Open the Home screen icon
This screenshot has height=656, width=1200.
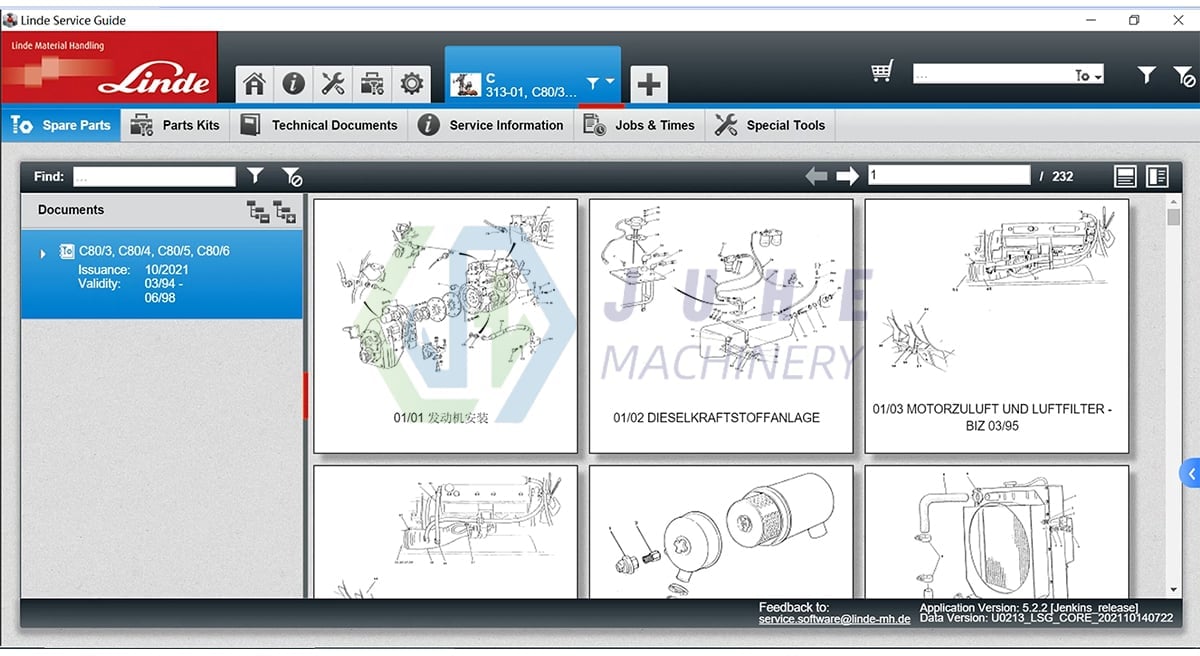(253, 84)
